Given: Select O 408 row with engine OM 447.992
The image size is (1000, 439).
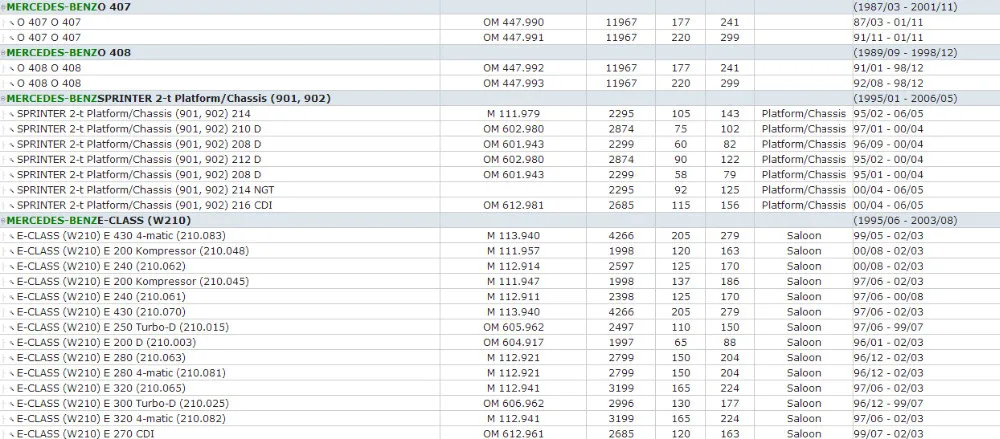Looking at the screenshot, I should pos(500,68).
